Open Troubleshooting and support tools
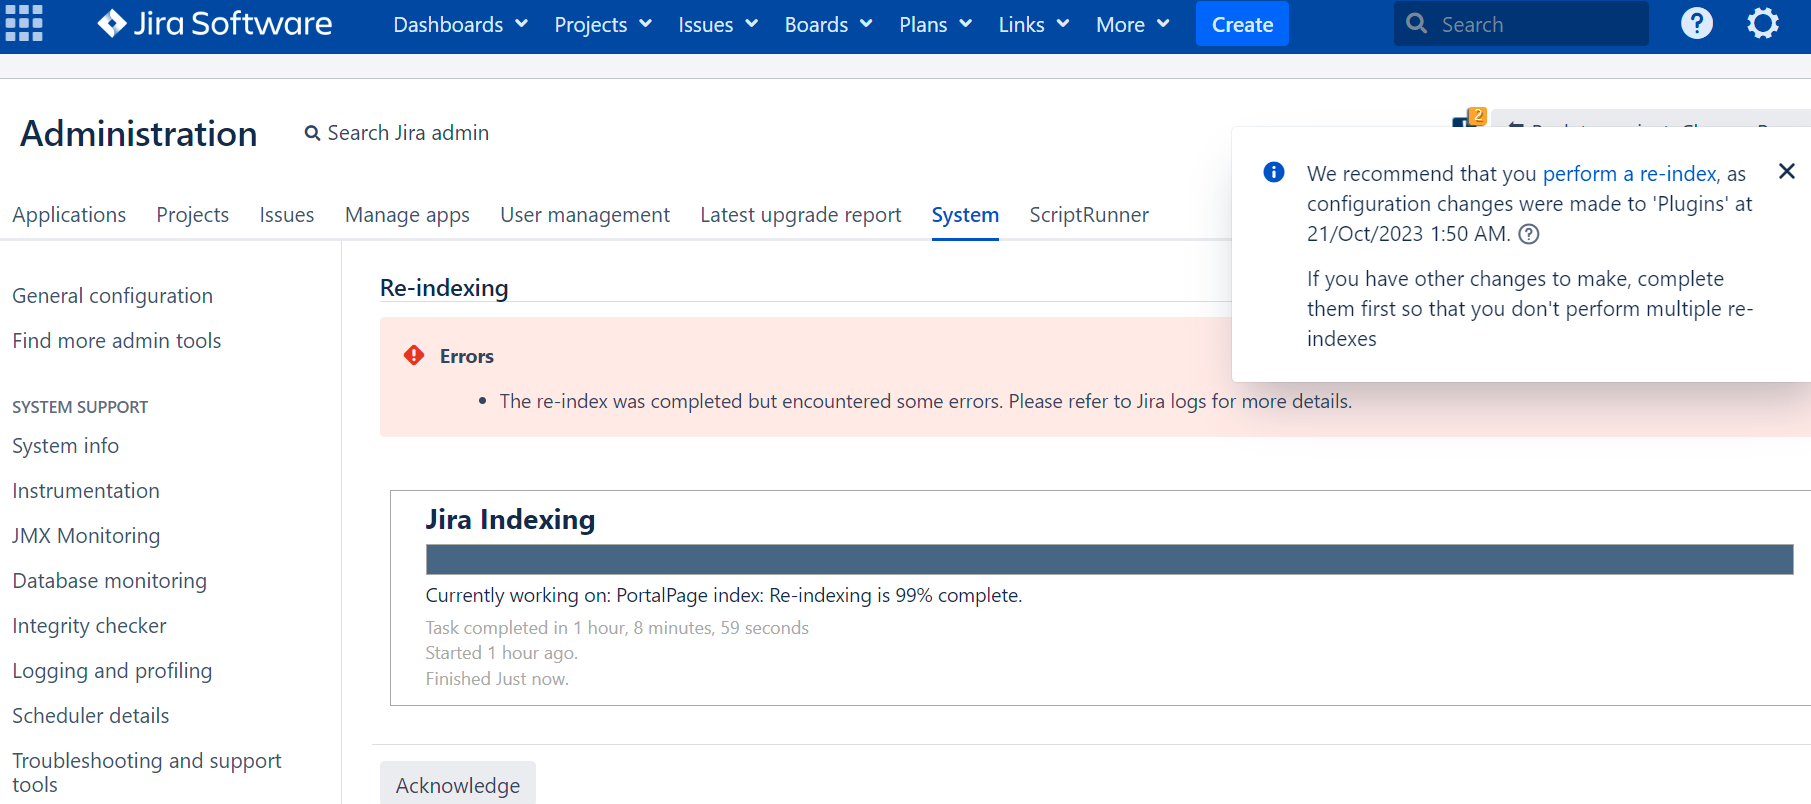 (146, 773)
